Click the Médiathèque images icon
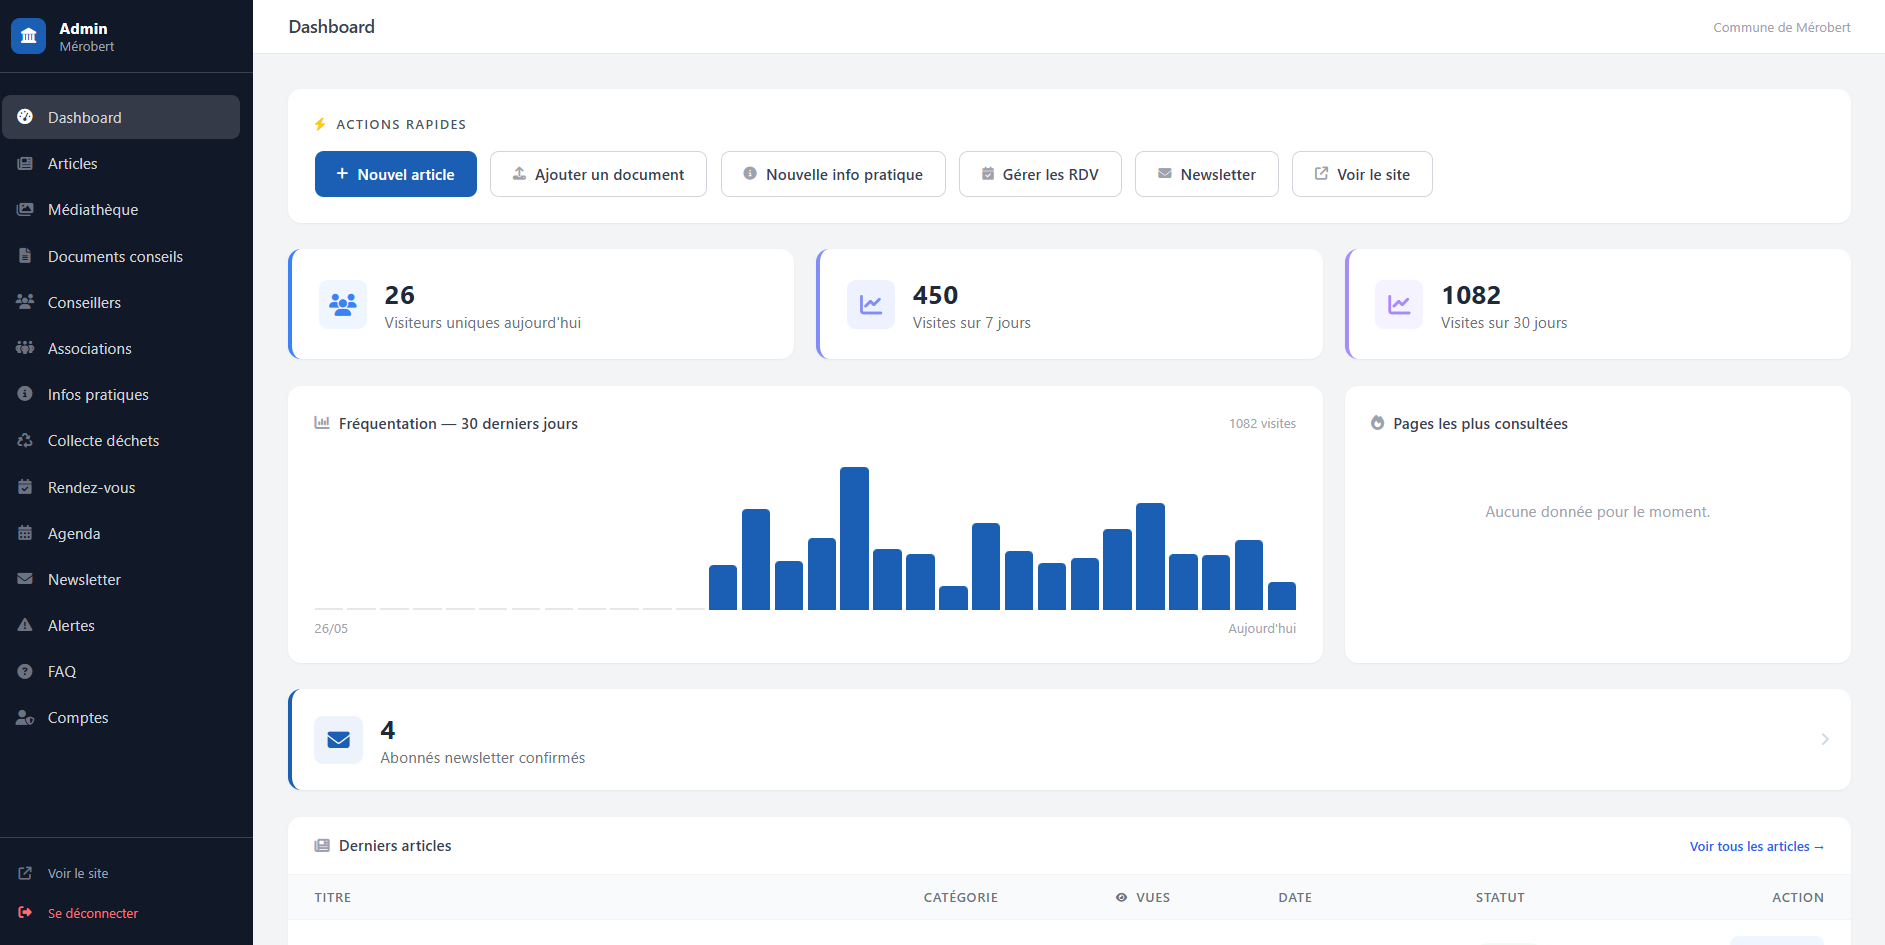This screenshot has width=1885, height=945. click(25, 209)
